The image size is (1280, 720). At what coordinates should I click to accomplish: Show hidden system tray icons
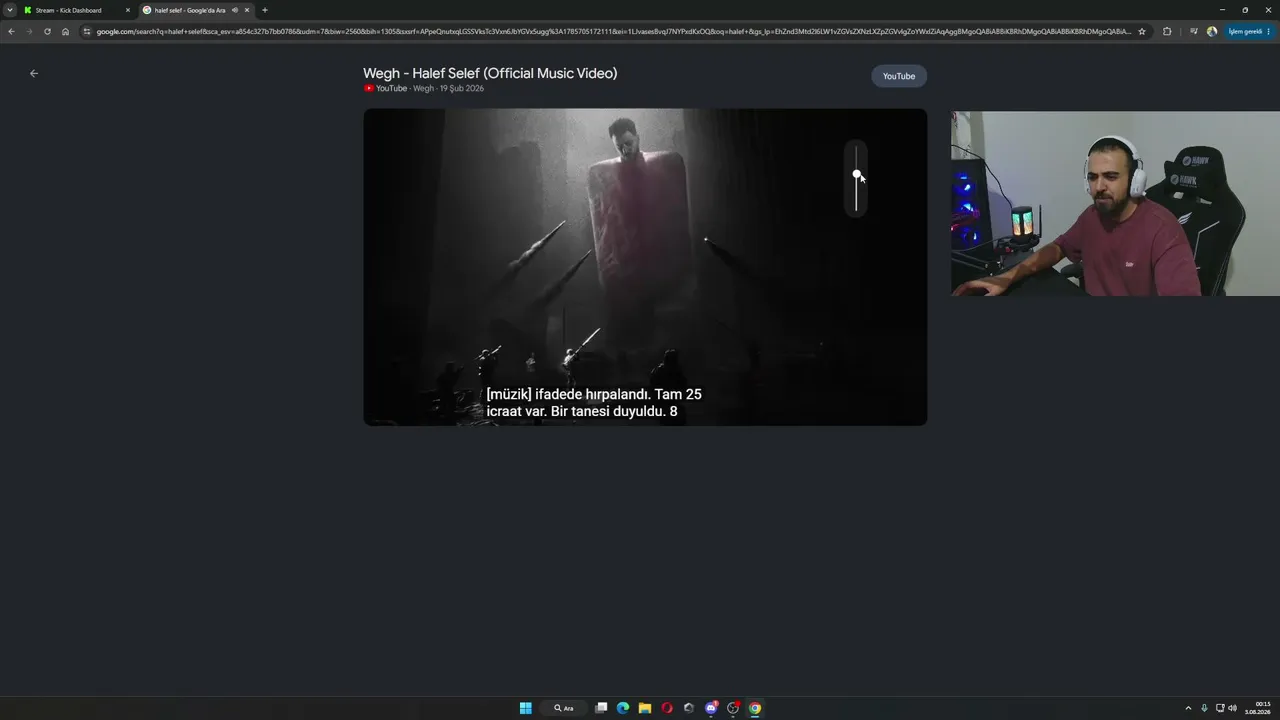pyautogui.click(x=1188, y=708)
